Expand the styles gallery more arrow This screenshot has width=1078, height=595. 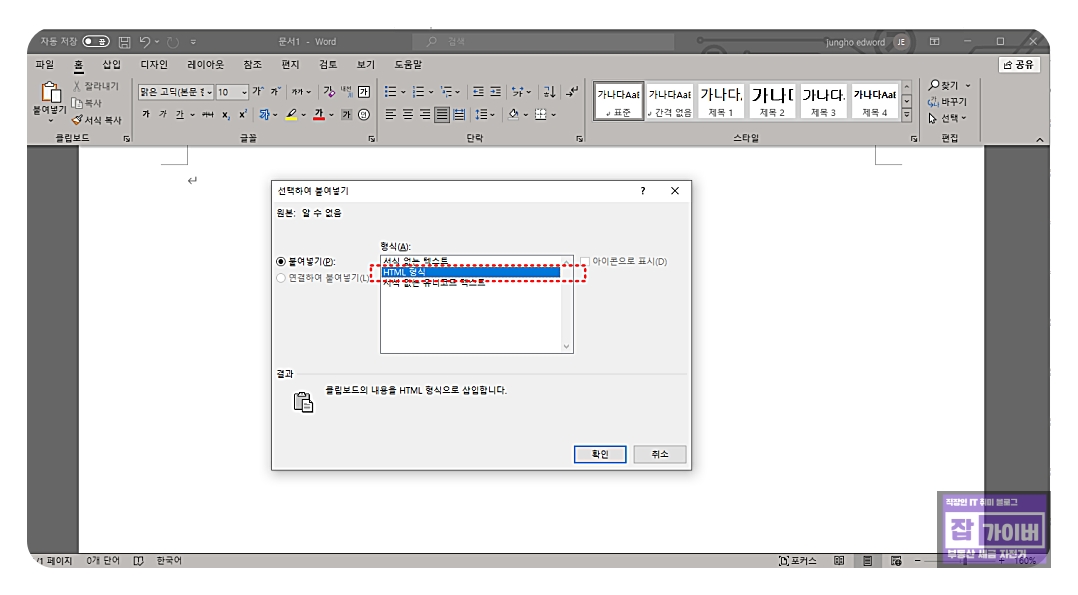(907, 116)
